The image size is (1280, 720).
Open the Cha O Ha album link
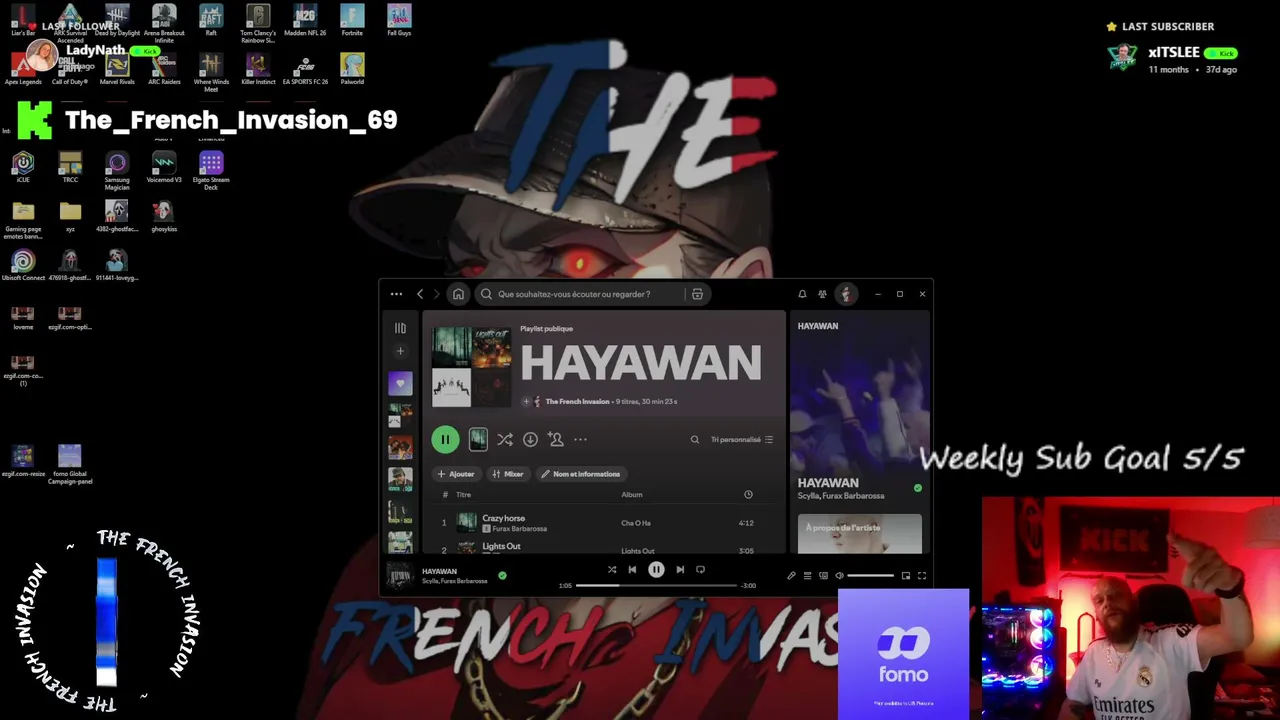pos(636,523)
